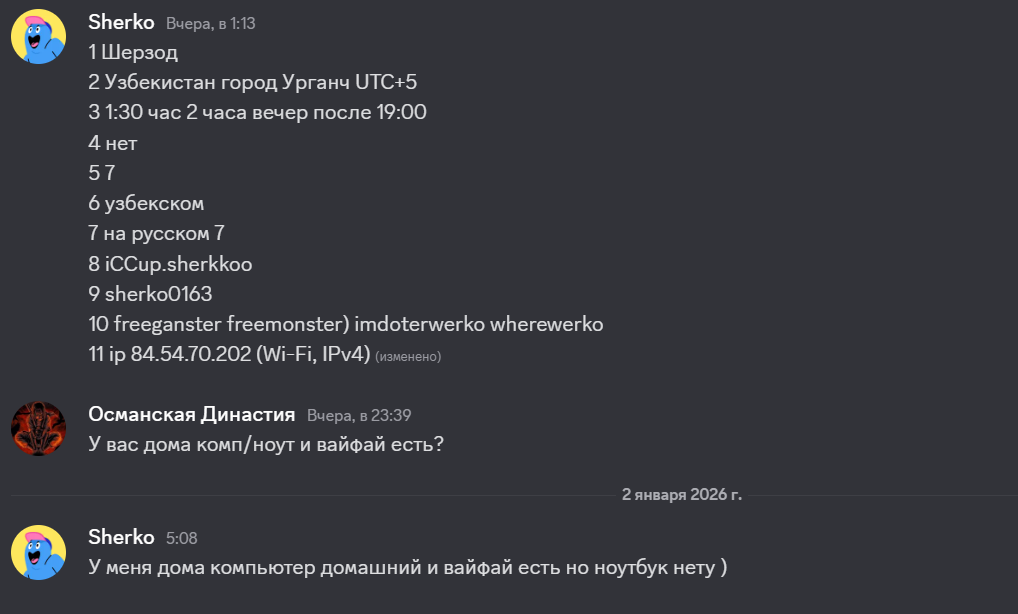
Task: Click the "6 узбекском" line
Action: tap(146, 203)
